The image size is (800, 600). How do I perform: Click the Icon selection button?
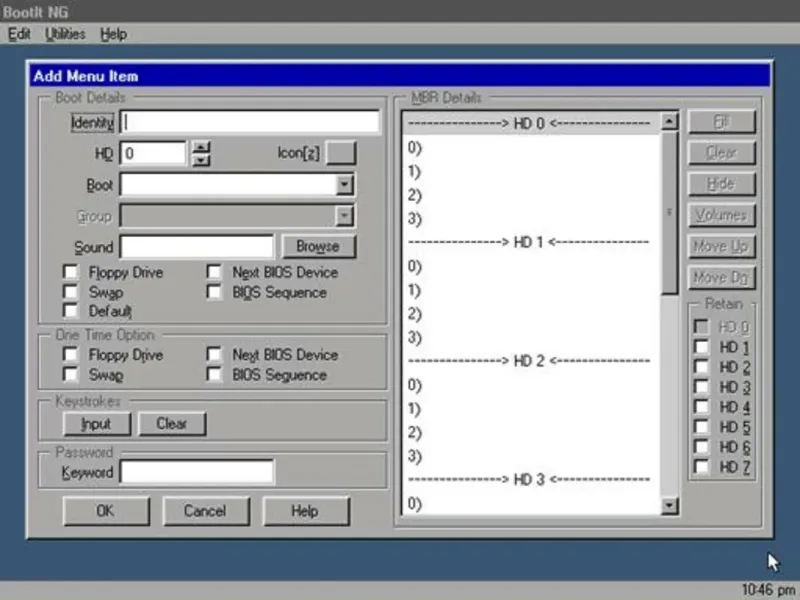click(x=341, y=154)
